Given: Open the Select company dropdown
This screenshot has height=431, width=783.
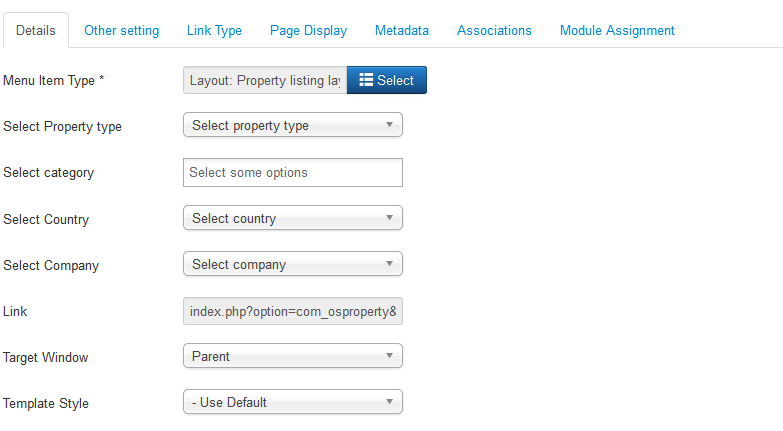Looking at the screenshot, I should coord(293,264).
